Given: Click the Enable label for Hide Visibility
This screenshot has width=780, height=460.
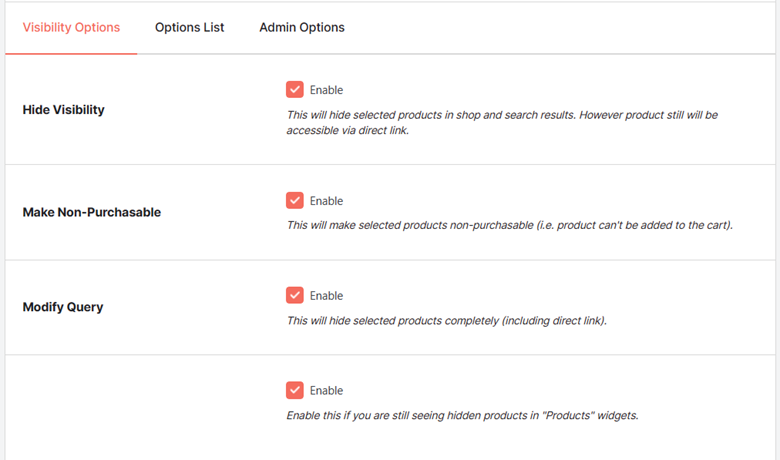Looking at the screenshot, I should click(x=326, y=90).
